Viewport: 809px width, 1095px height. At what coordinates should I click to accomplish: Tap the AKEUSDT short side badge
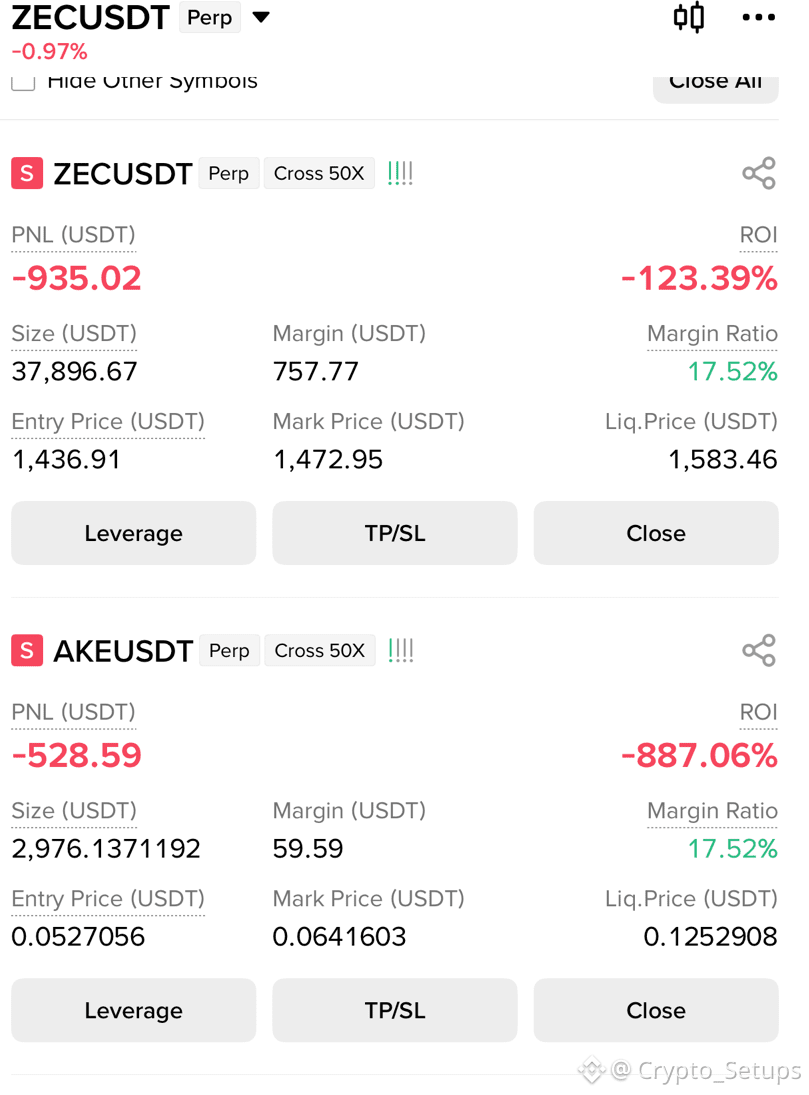[x=27, y=650]
